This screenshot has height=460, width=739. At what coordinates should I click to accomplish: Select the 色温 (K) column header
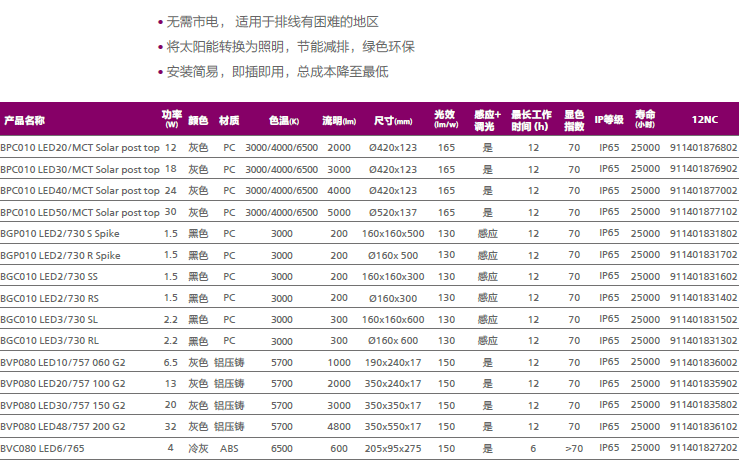[x=284, y=120]
